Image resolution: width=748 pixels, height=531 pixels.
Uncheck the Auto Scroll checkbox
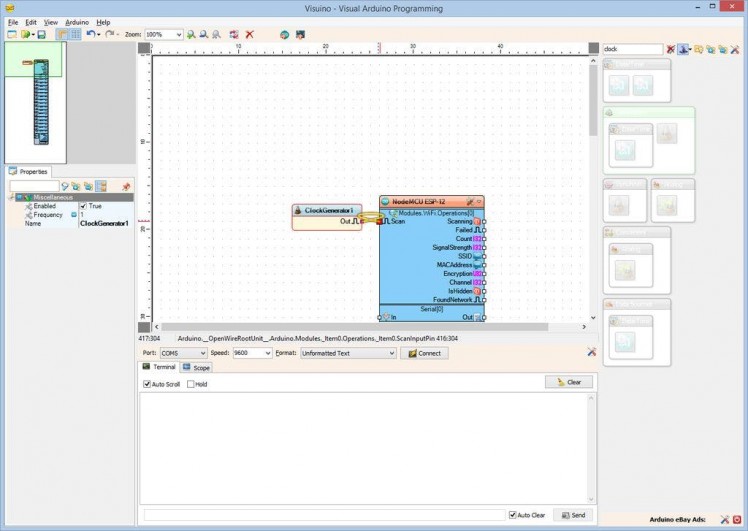pyautogui.click(x=147, y=384)
